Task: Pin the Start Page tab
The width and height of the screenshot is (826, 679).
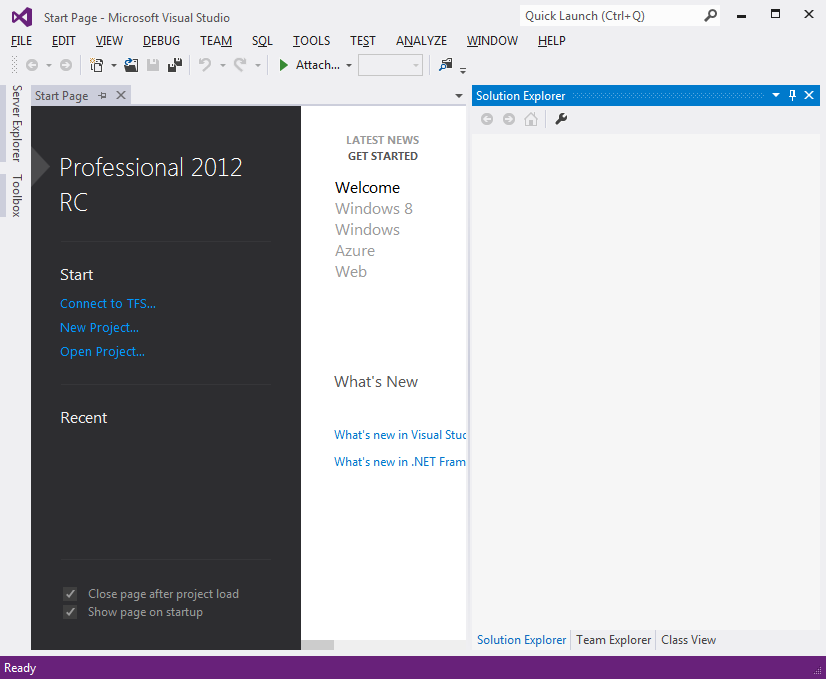Action: (x=103, y=96)
